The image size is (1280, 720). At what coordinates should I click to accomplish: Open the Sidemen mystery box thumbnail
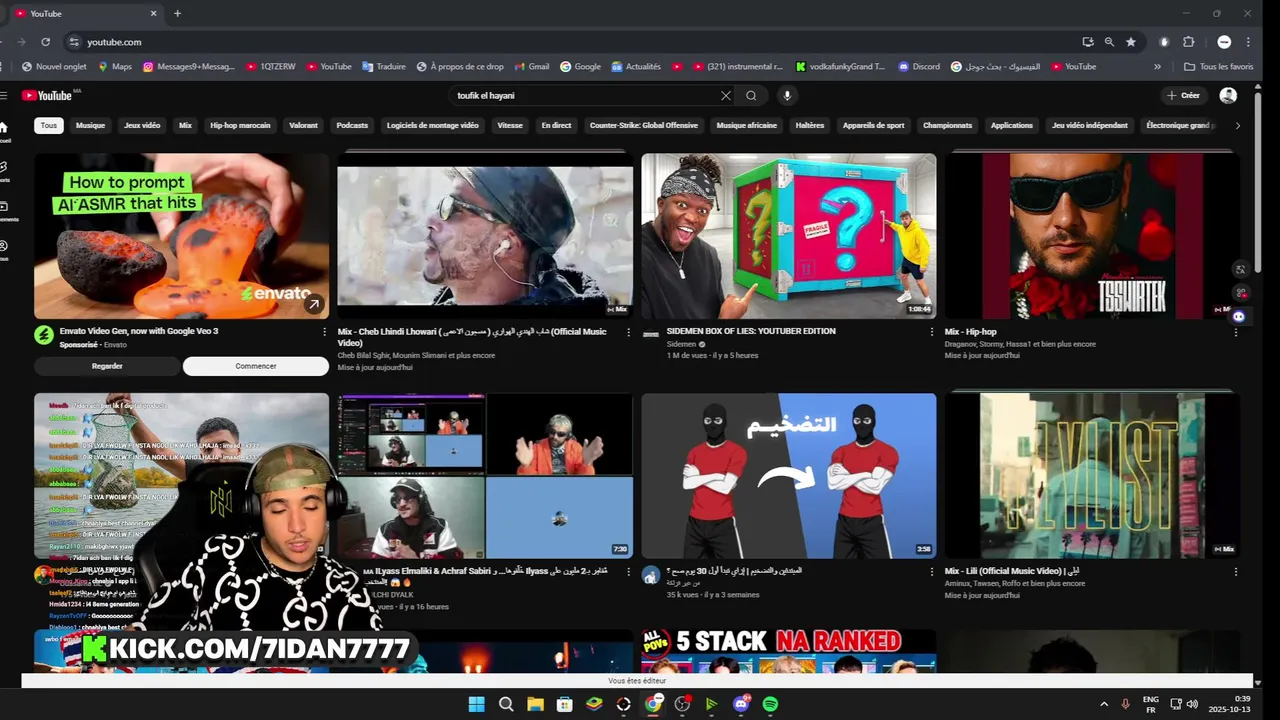789,236
